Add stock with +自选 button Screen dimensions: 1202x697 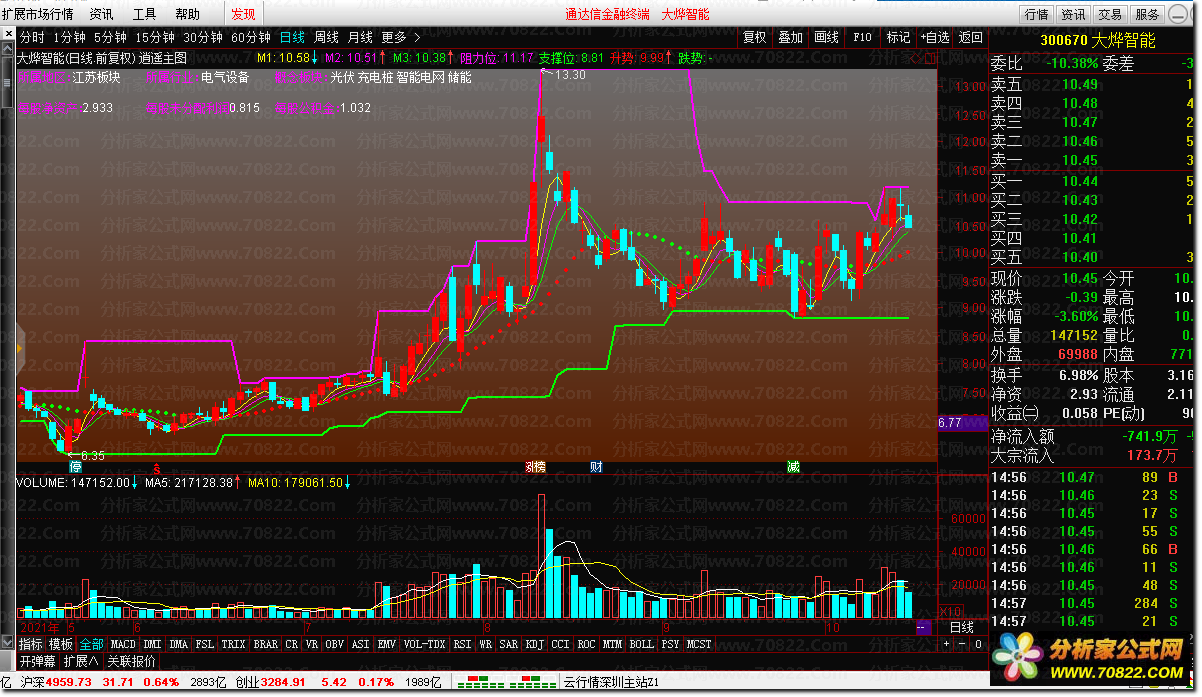[x=934, y=37]
